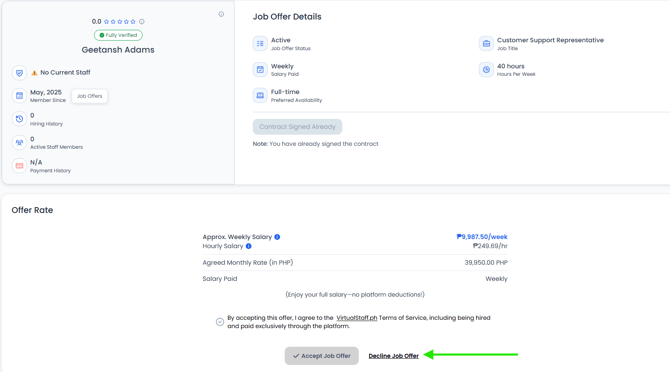The width and height of the screenshot is (670, 372).
Task: Click the Accept Job Offer button
Action: (x=322, y=356)
